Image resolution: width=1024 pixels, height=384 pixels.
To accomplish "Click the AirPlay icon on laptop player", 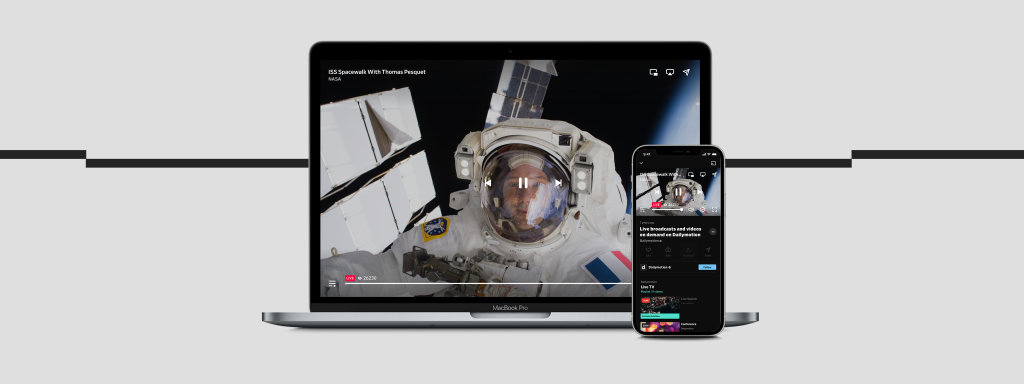I will [669, 72].
